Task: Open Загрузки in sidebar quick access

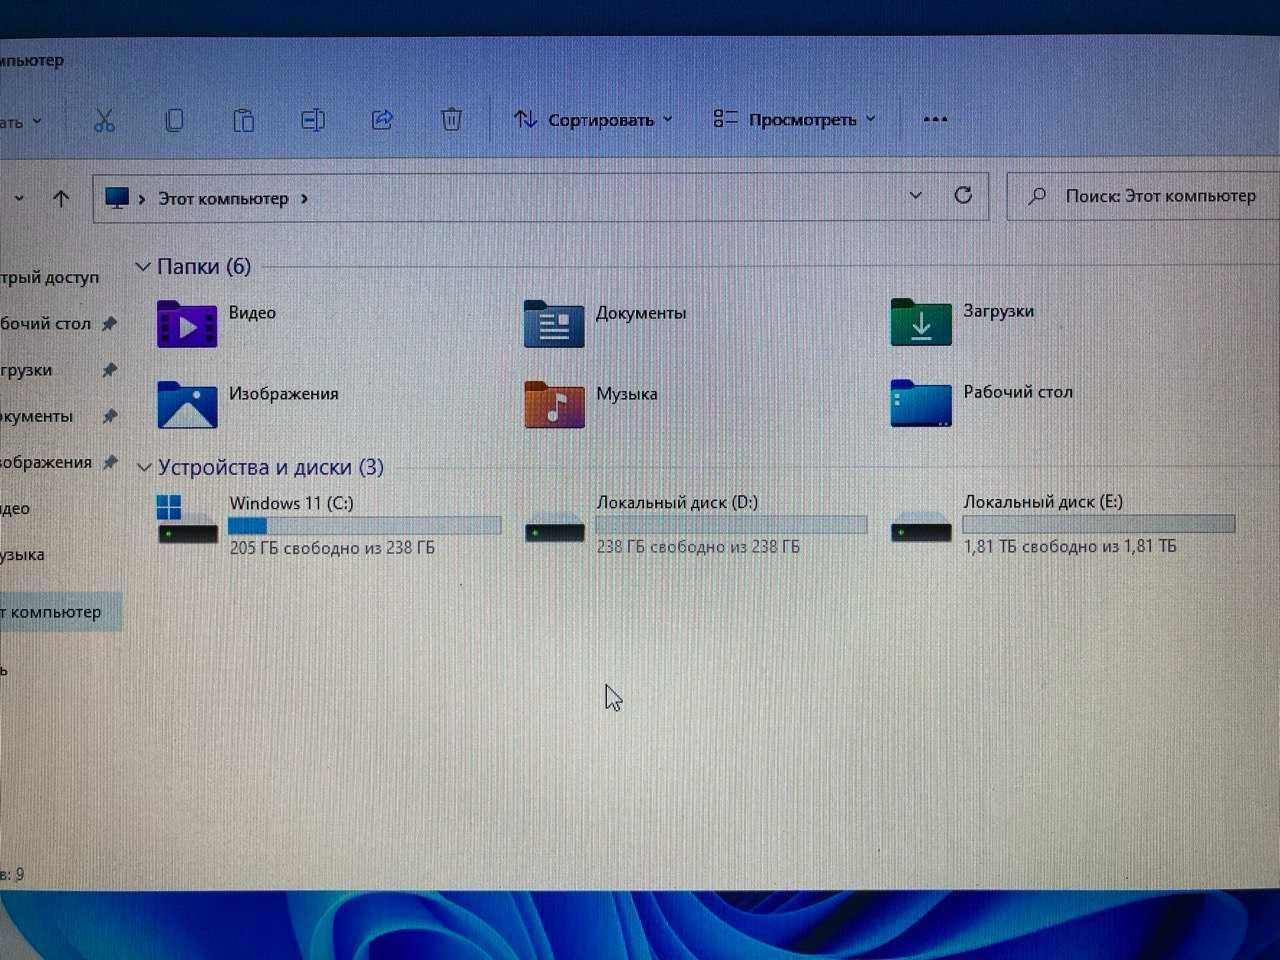Action: click(x=26, y=370)
